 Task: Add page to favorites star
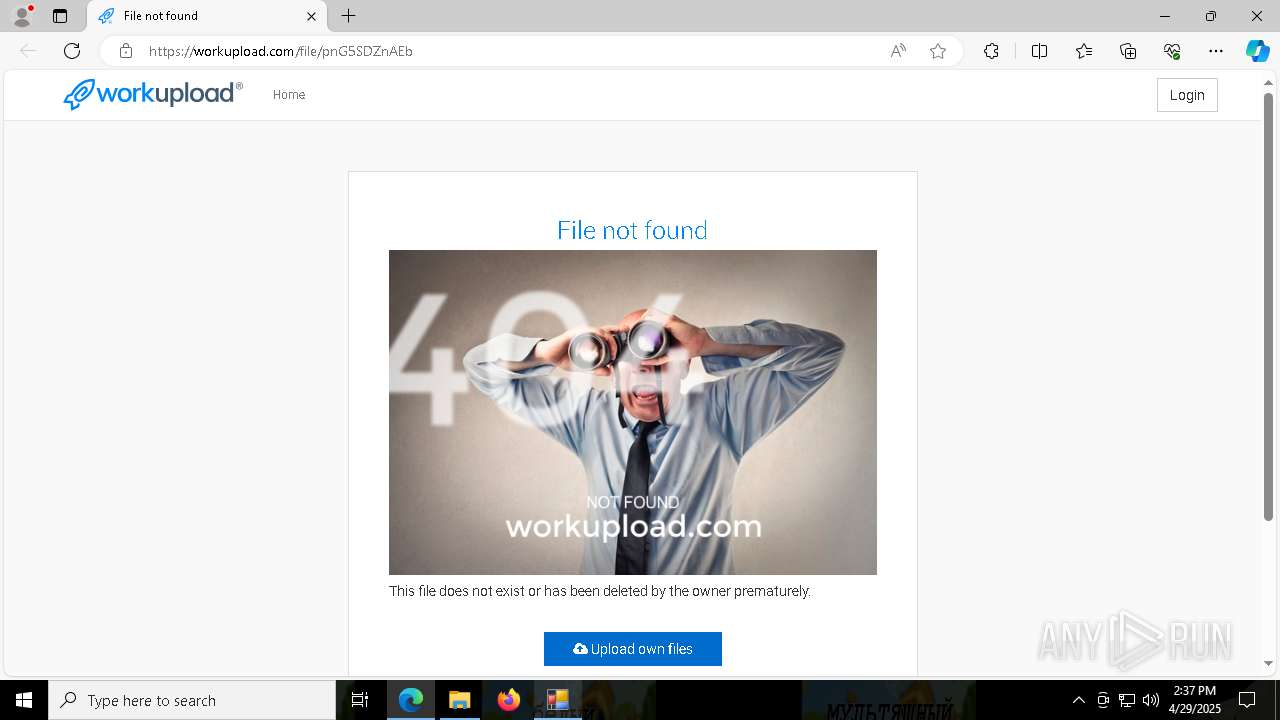coord(938,51)
